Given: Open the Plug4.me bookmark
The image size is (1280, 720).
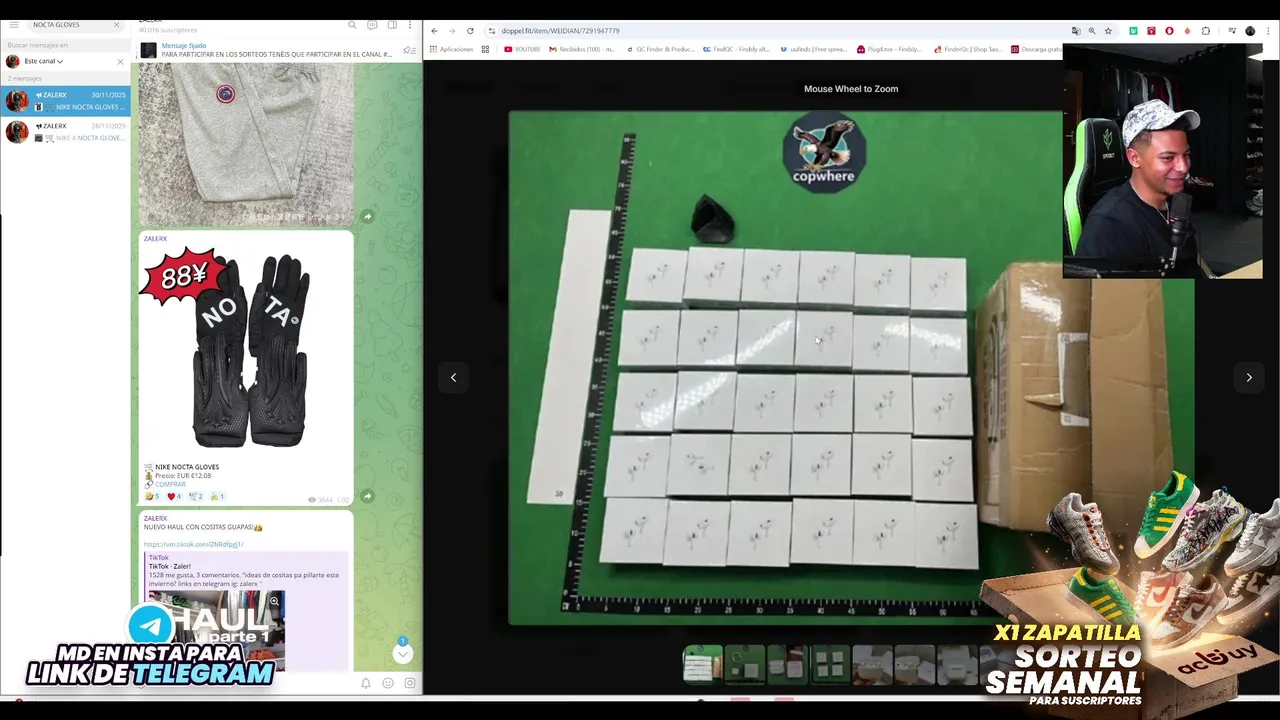Looking at the screenshot, I should coord(890,49).
